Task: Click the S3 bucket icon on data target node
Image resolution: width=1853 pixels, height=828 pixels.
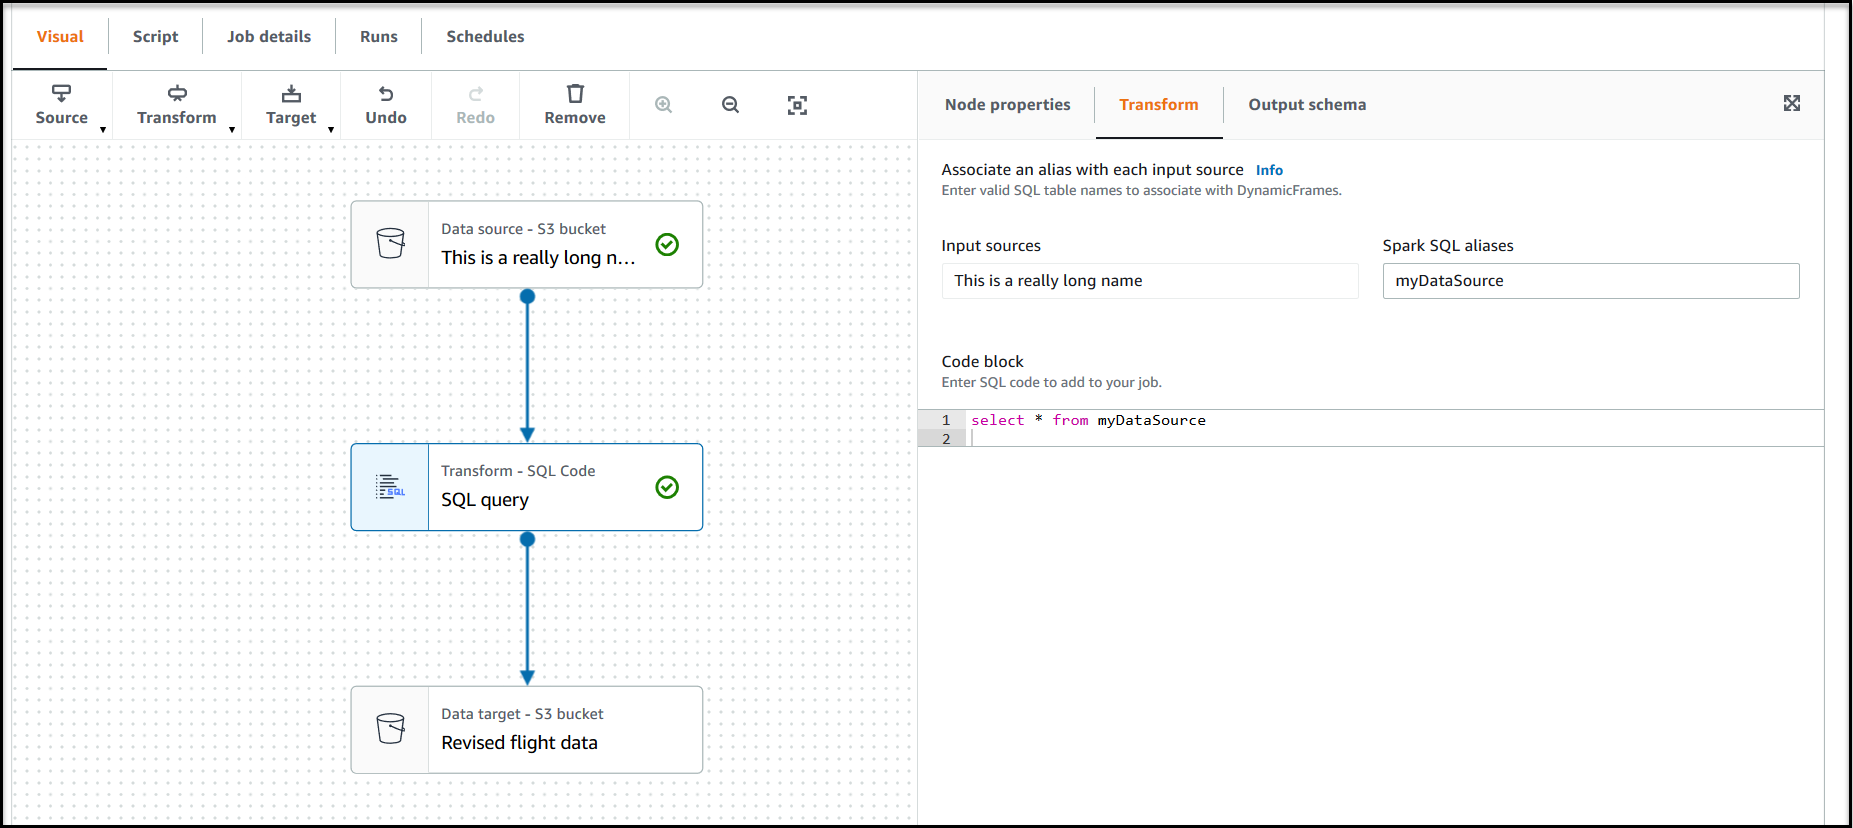Action: pos(390,729)
